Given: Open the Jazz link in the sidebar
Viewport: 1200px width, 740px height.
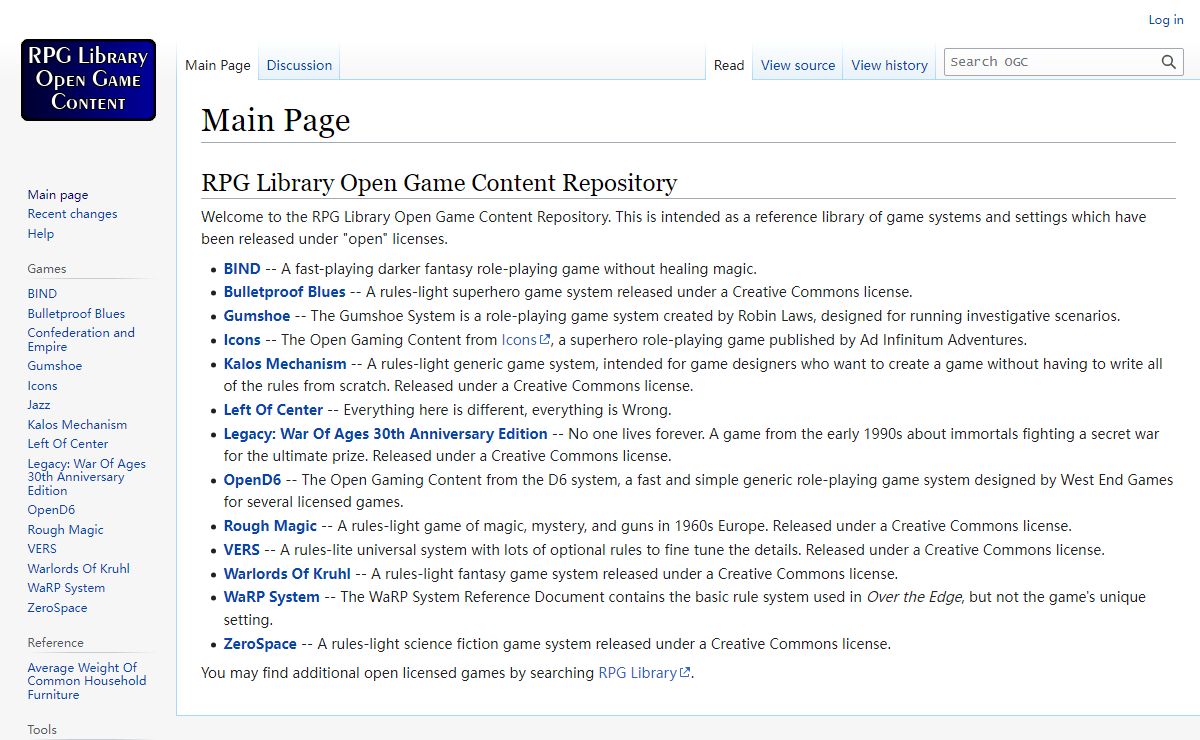Looking at the screenshot, I should click(x=39, y=405).
